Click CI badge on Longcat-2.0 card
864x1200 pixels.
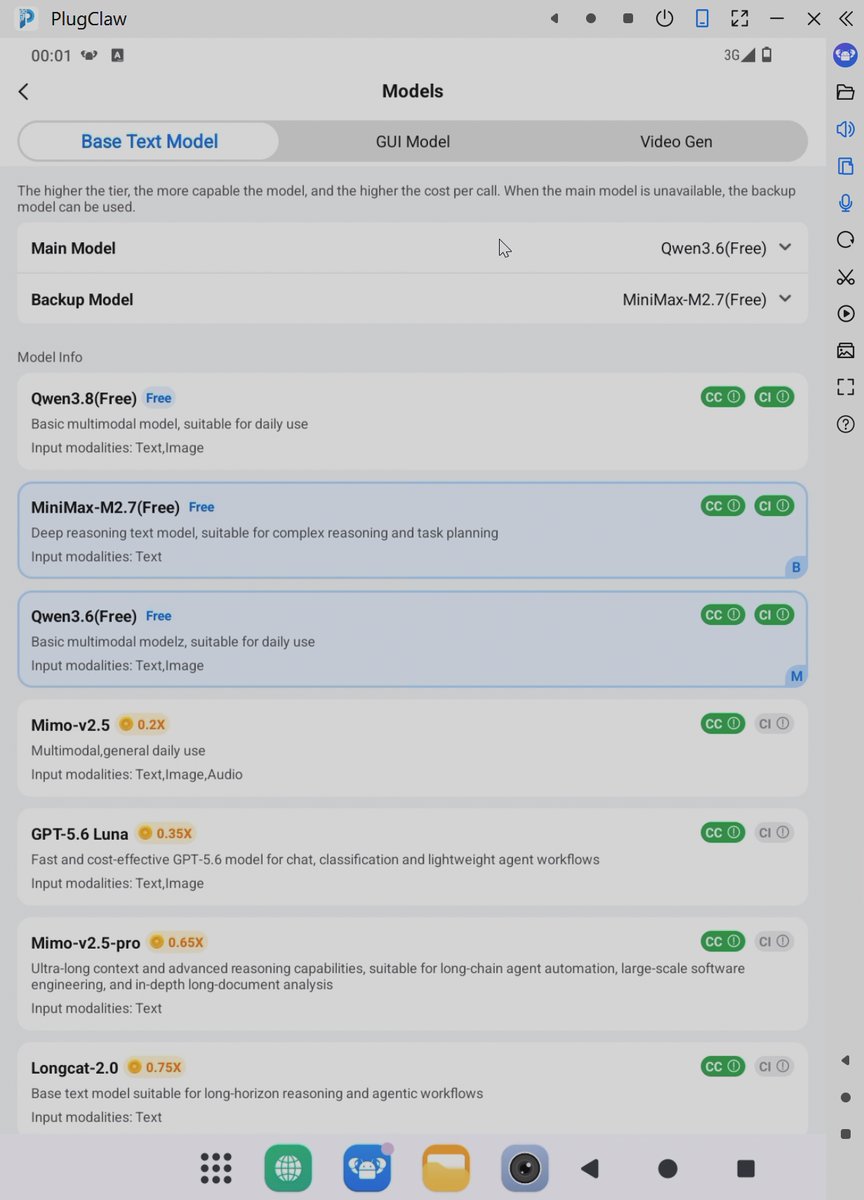coord(774,1067)
